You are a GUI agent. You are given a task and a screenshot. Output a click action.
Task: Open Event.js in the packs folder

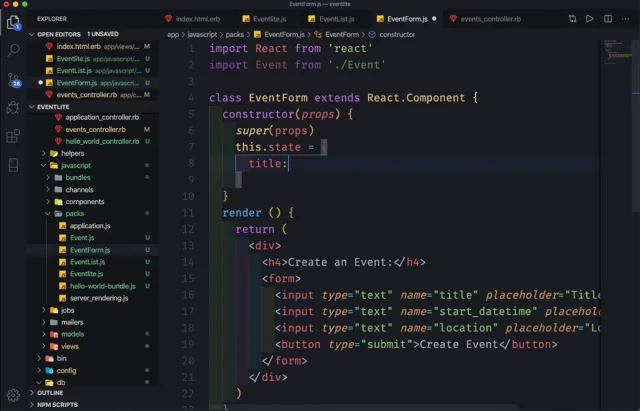(82, 238)
